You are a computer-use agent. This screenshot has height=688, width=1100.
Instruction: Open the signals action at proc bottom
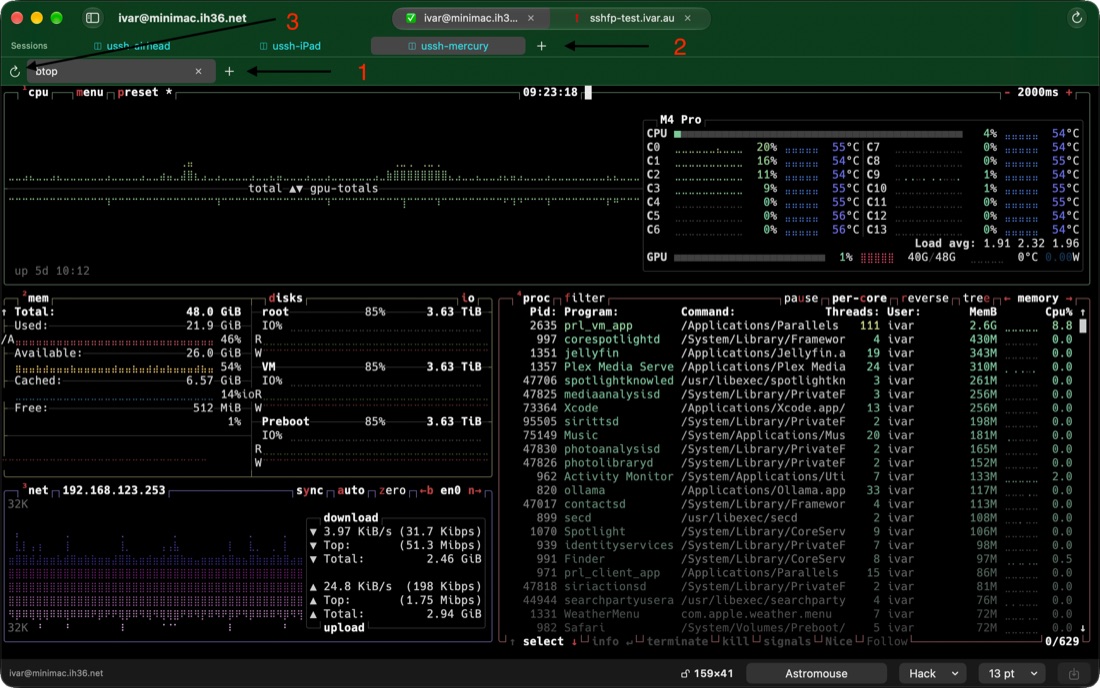click(x=787, y=642)
